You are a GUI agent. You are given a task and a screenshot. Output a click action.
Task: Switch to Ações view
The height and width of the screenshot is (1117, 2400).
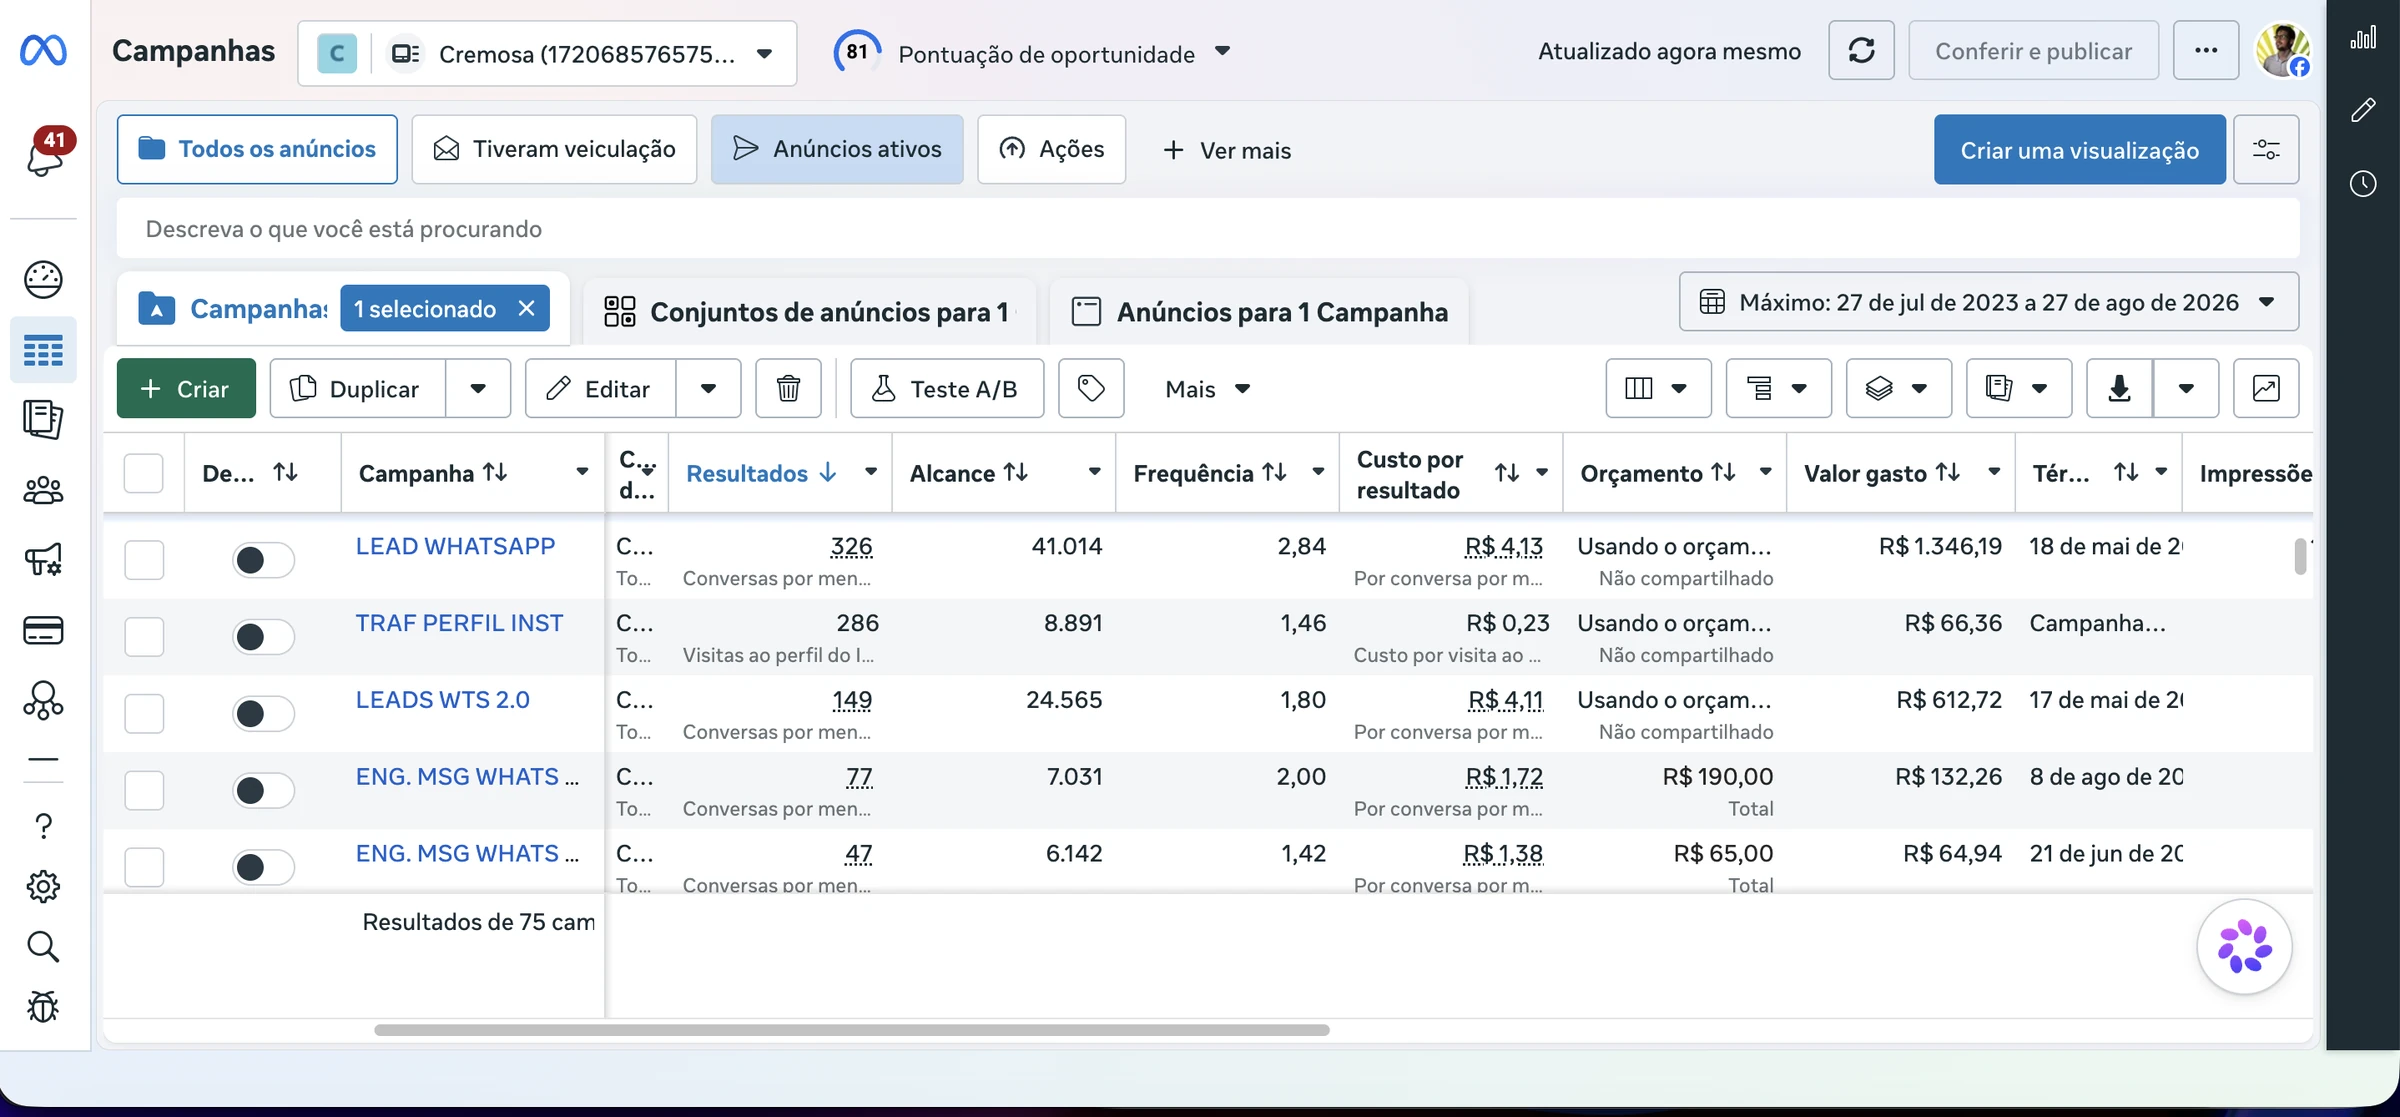click(x=1051, y=149)
